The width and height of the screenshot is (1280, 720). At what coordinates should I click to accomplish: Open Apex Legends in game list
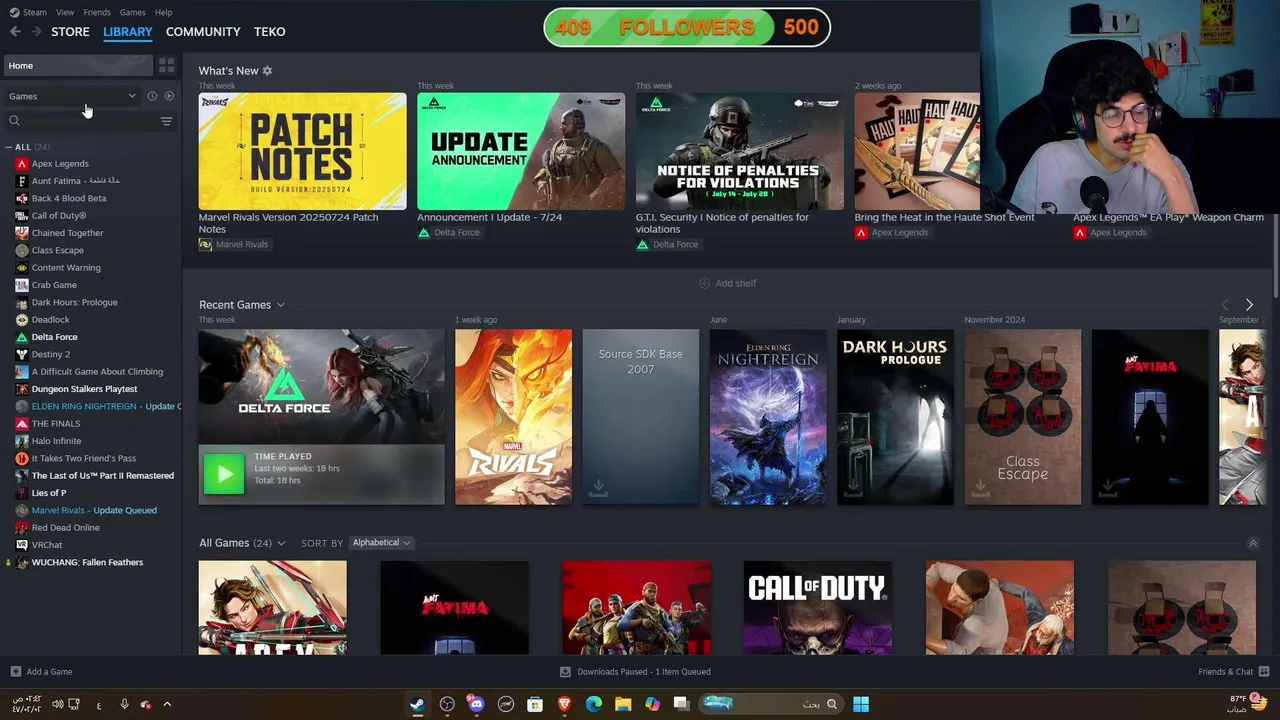point(60,164)
